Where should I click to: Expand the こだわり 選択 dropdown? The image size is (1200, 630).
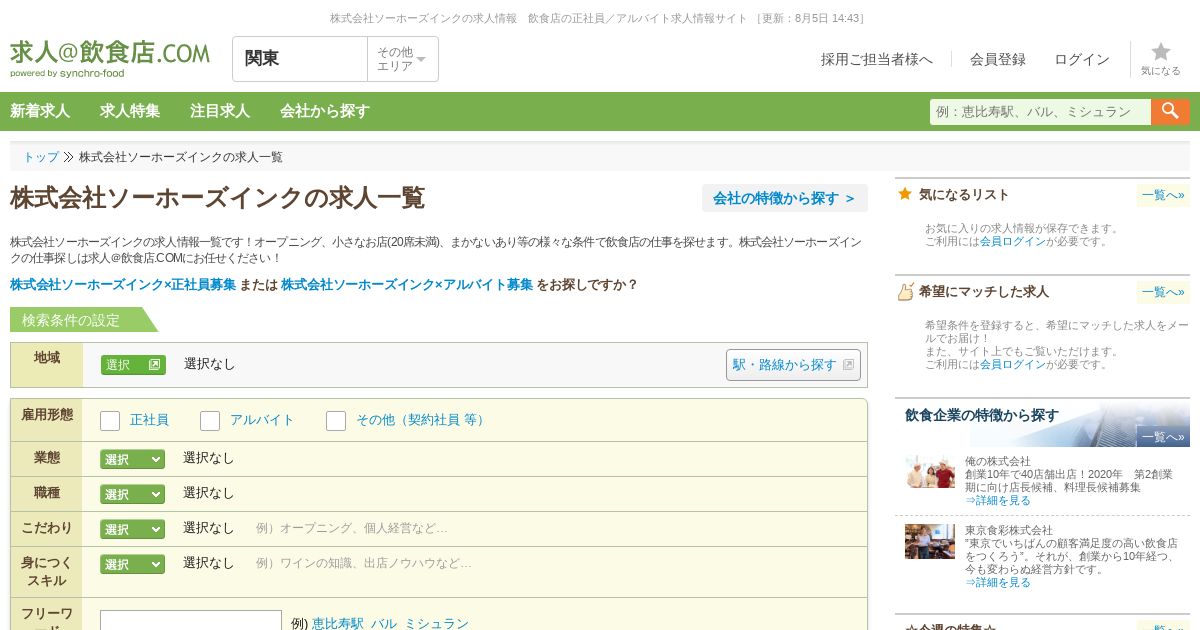(x=132, y=529)
